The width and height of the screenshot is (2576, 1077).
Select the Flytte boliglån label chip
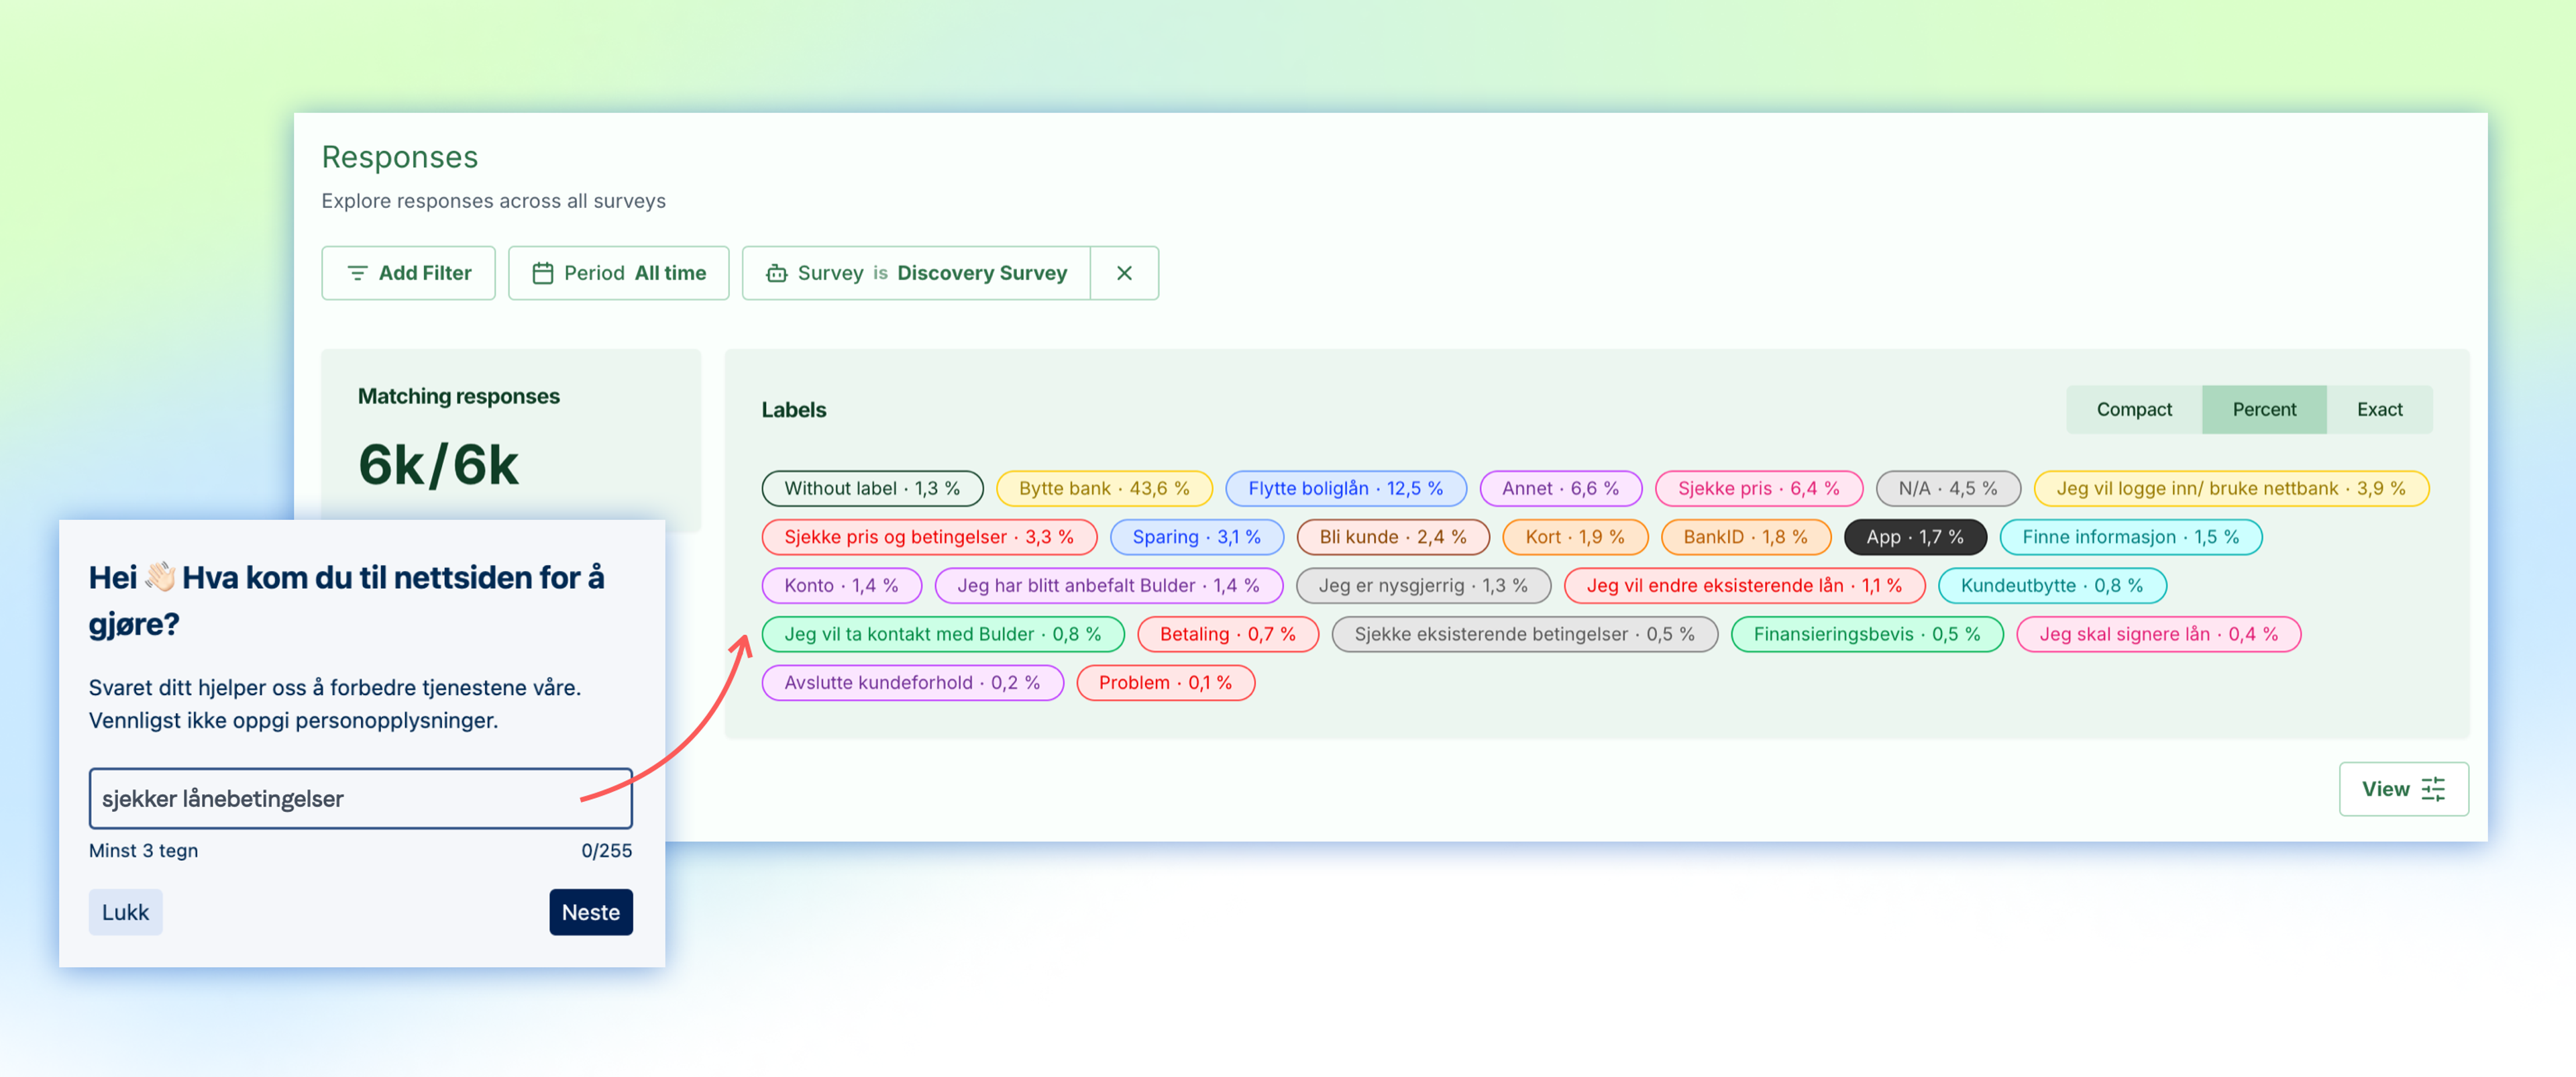tap(1345, 488)
